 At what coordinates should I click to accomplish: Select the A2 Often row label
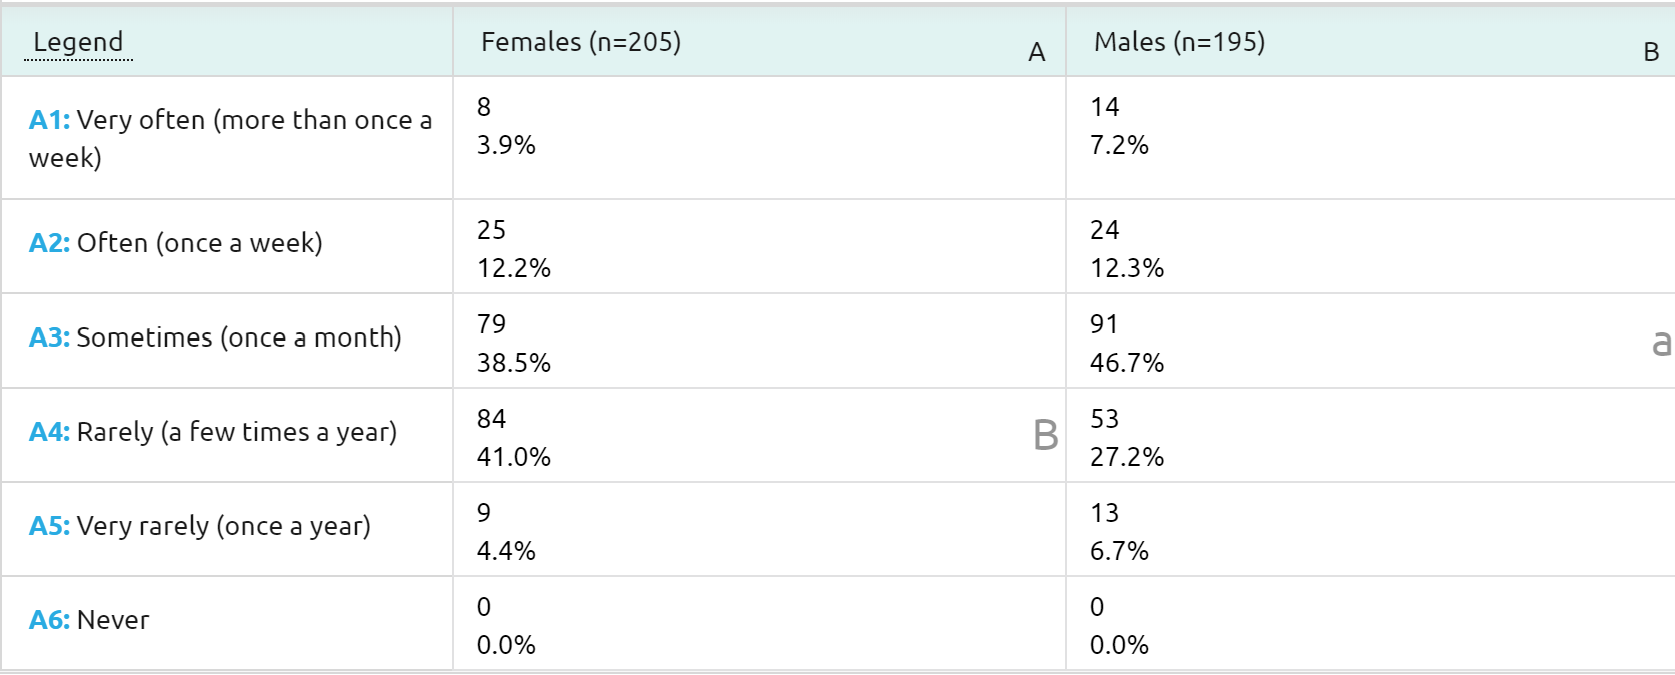[176, 243]
